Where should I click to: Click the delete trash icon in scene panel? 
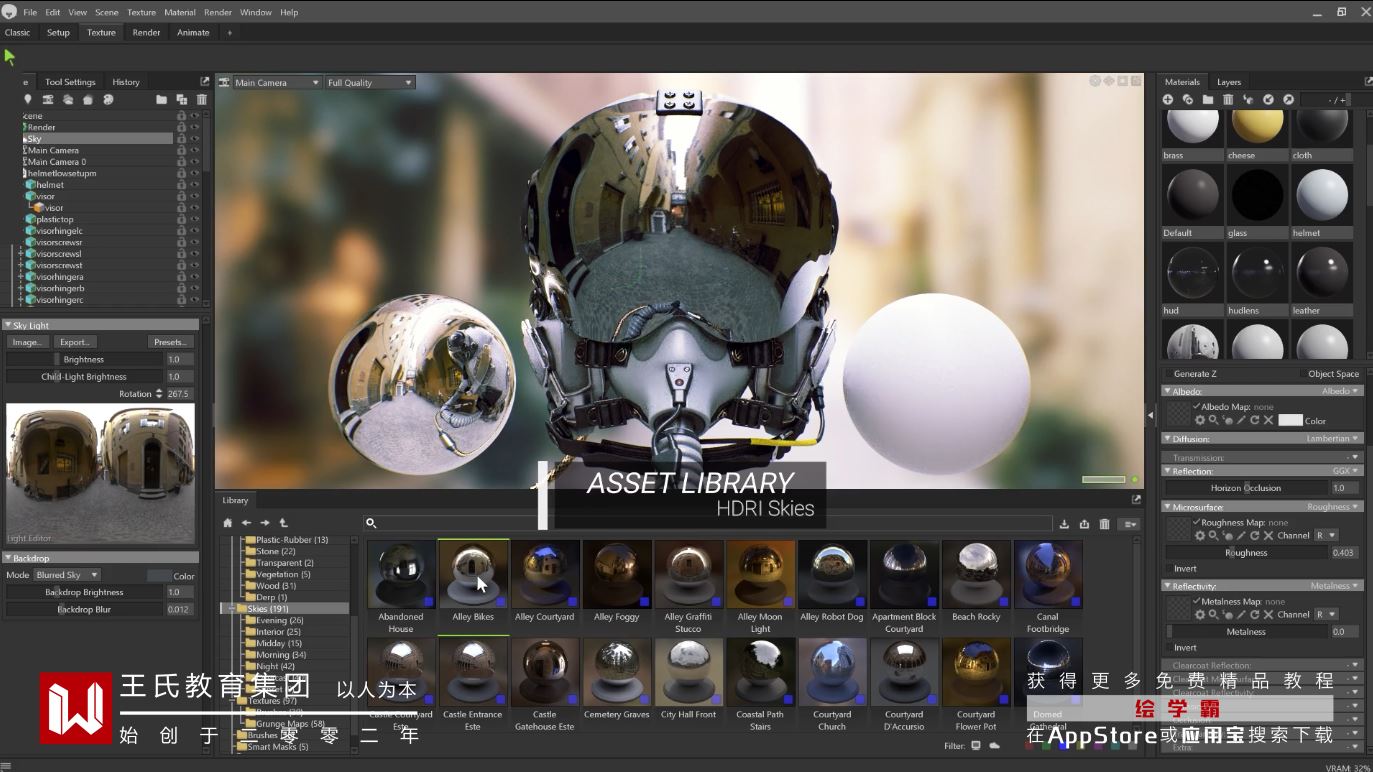click(201, 100)
